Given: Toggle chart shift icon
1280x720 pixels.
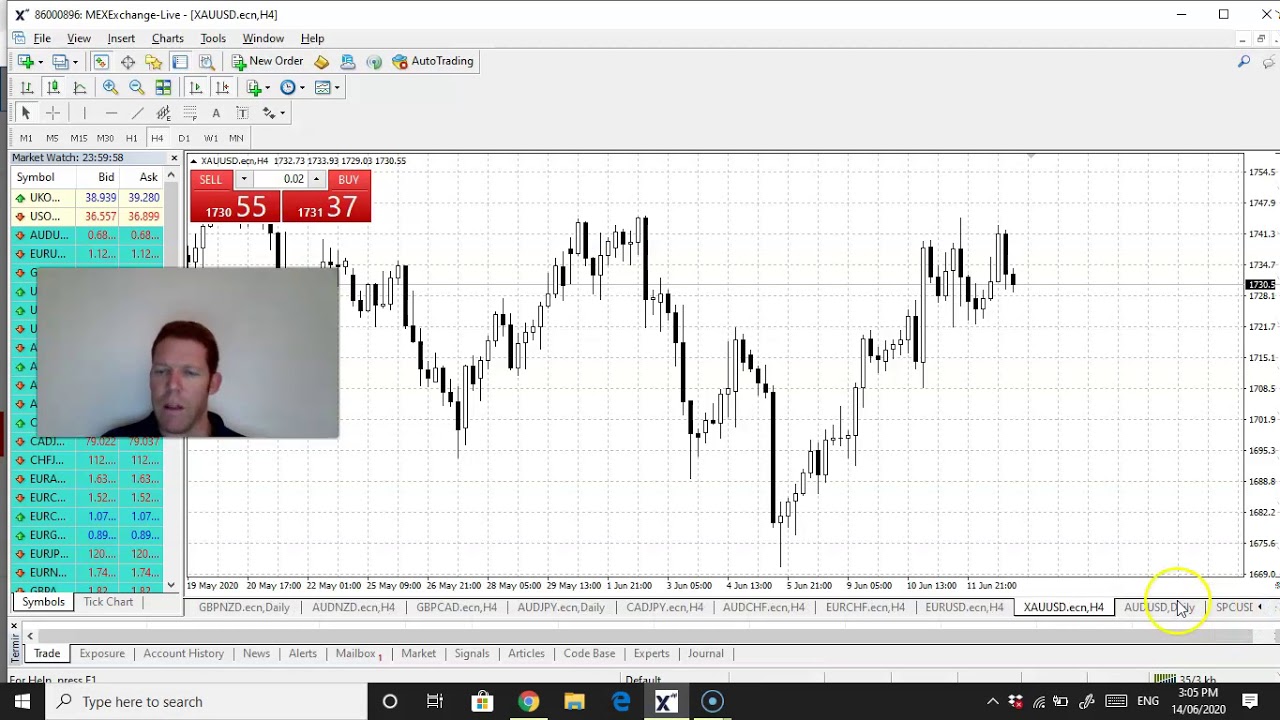Looking at the screenshot, I should tap(222, 87).
